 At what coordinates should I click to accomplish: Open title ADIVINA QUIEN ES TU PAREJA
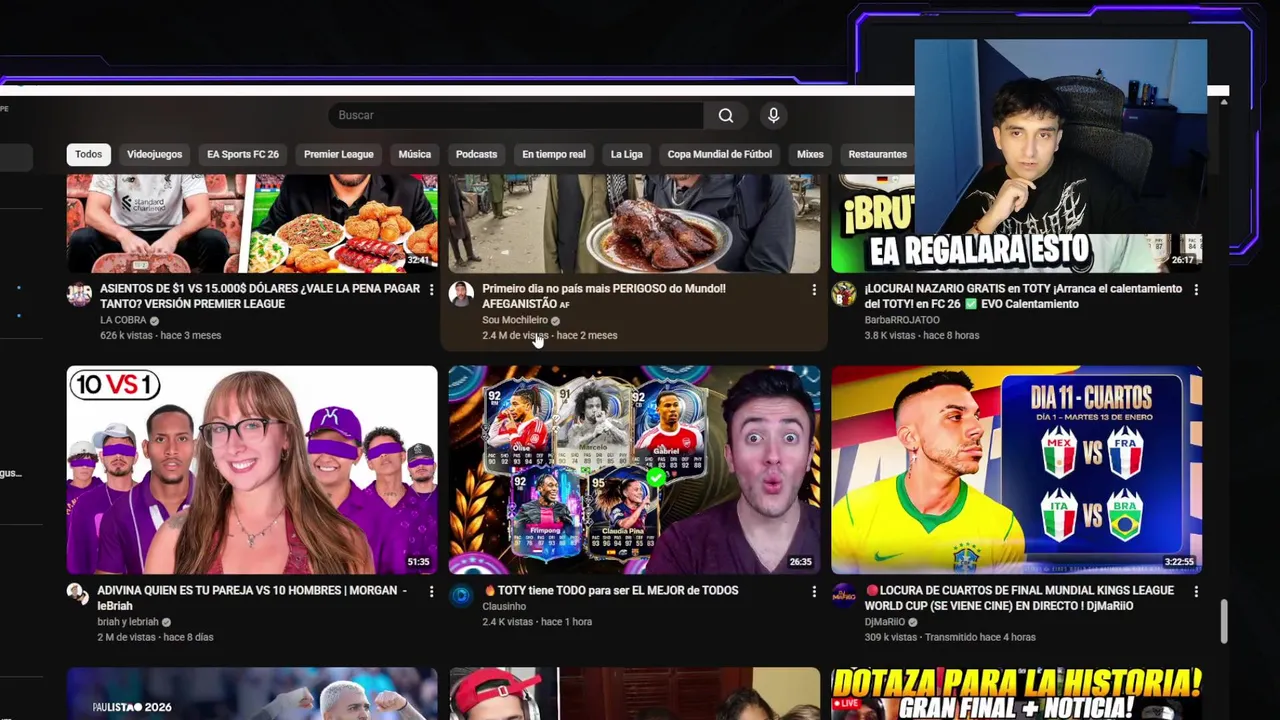252,598
